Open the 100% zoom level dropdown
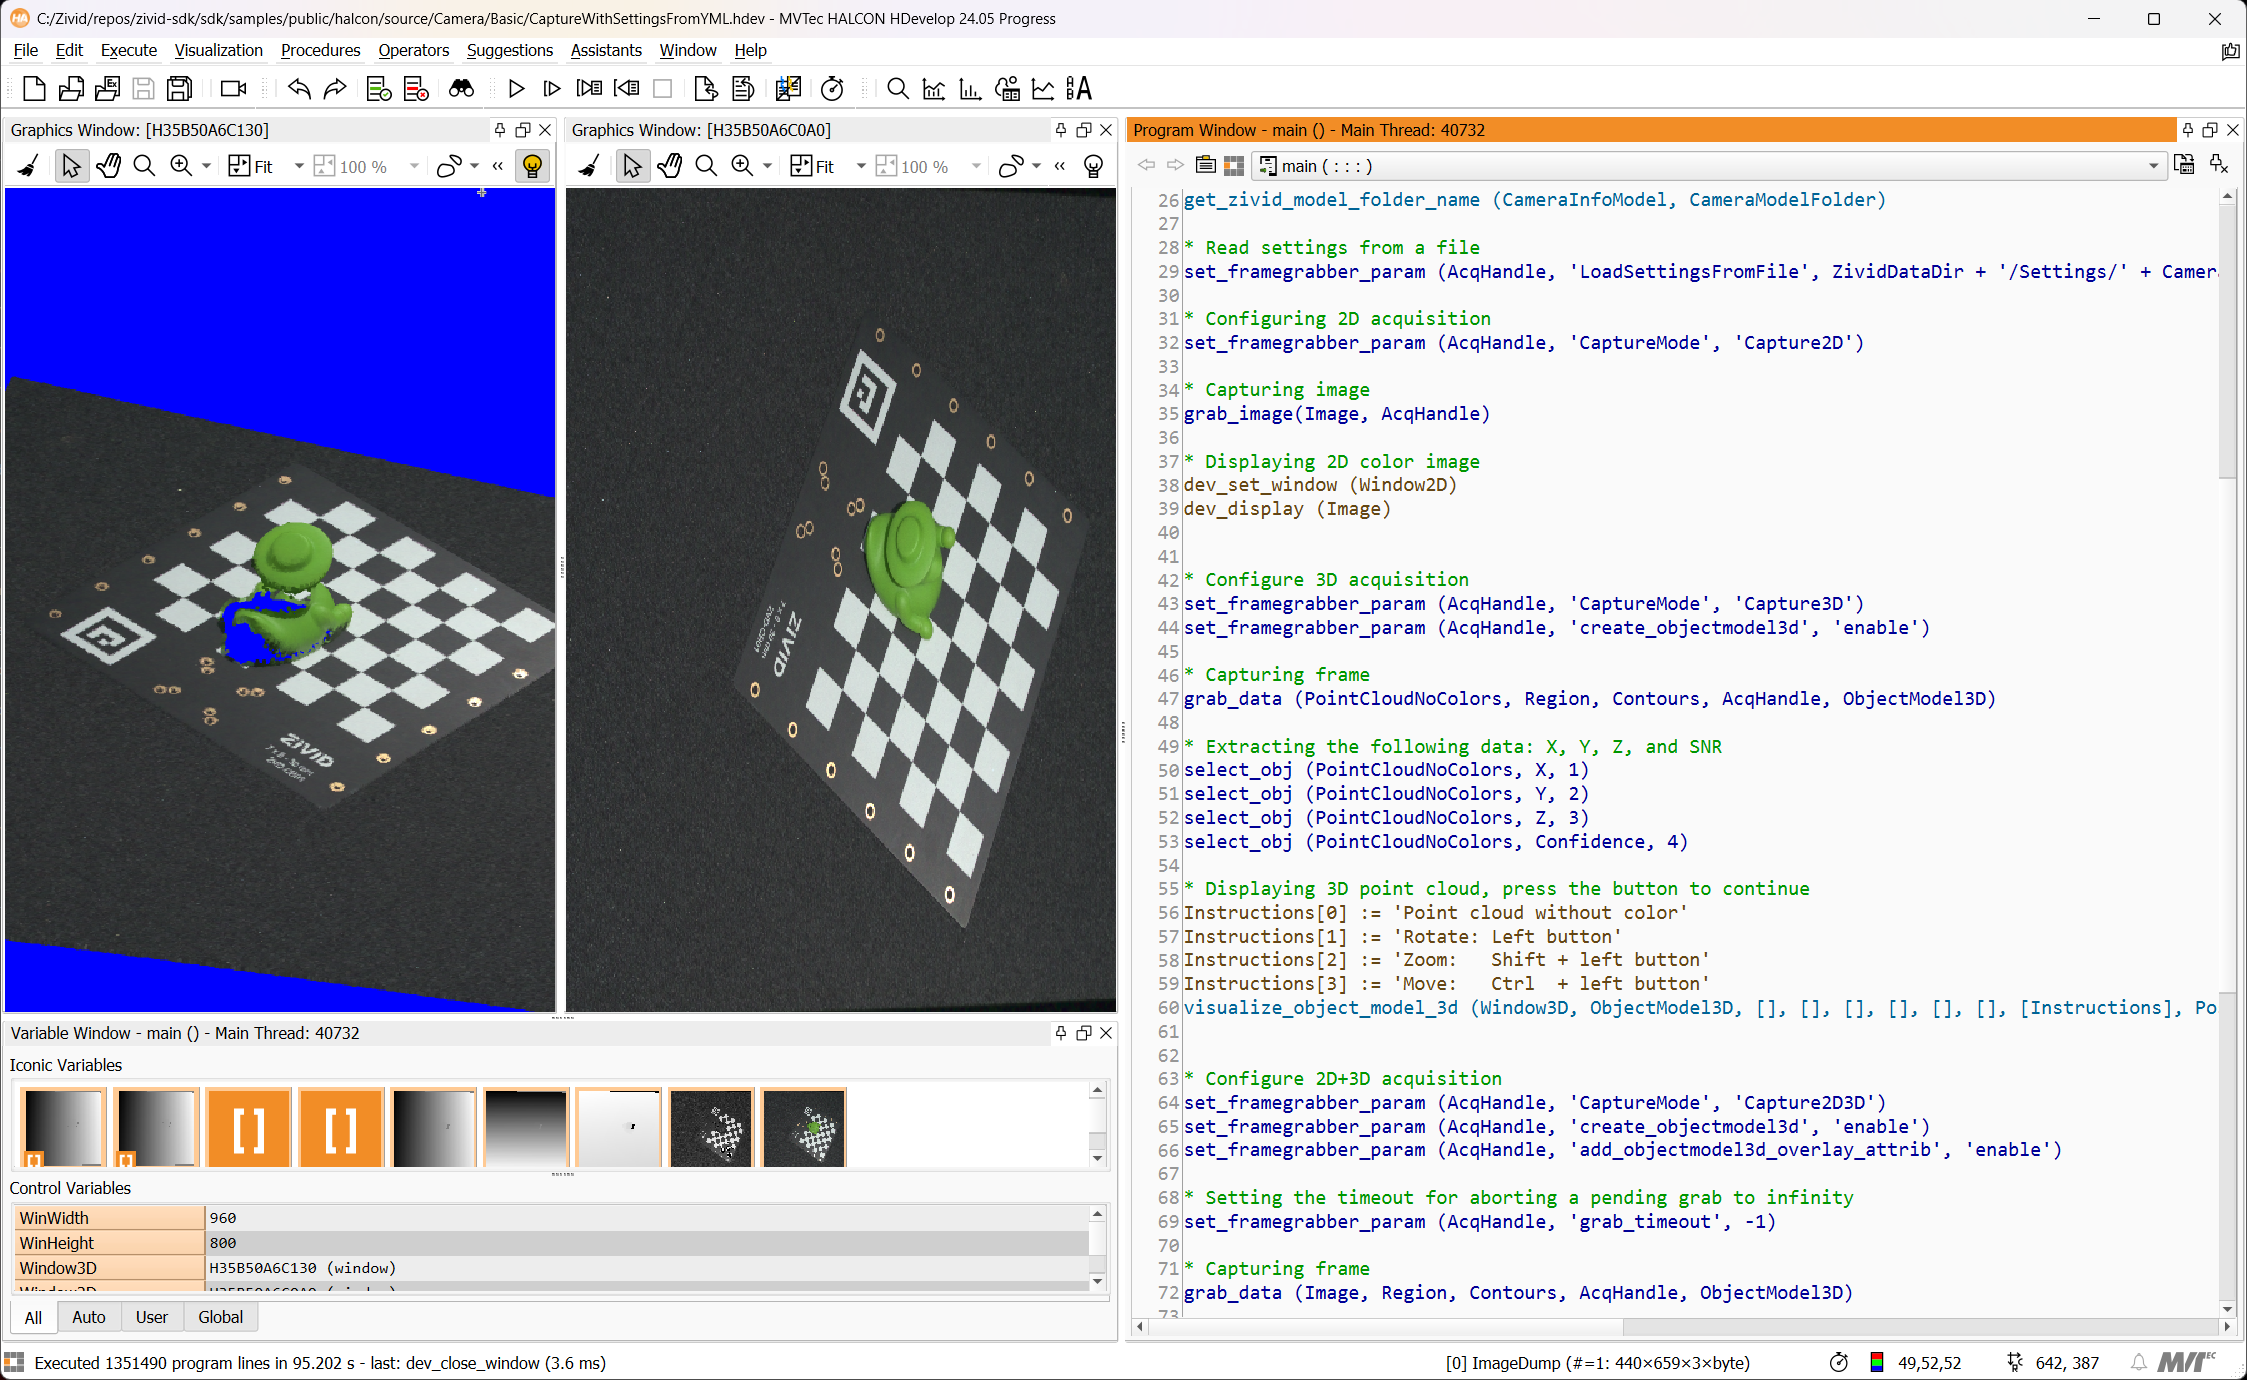The height and width of the screenshot is (1380, 2247). coord(413,166)
